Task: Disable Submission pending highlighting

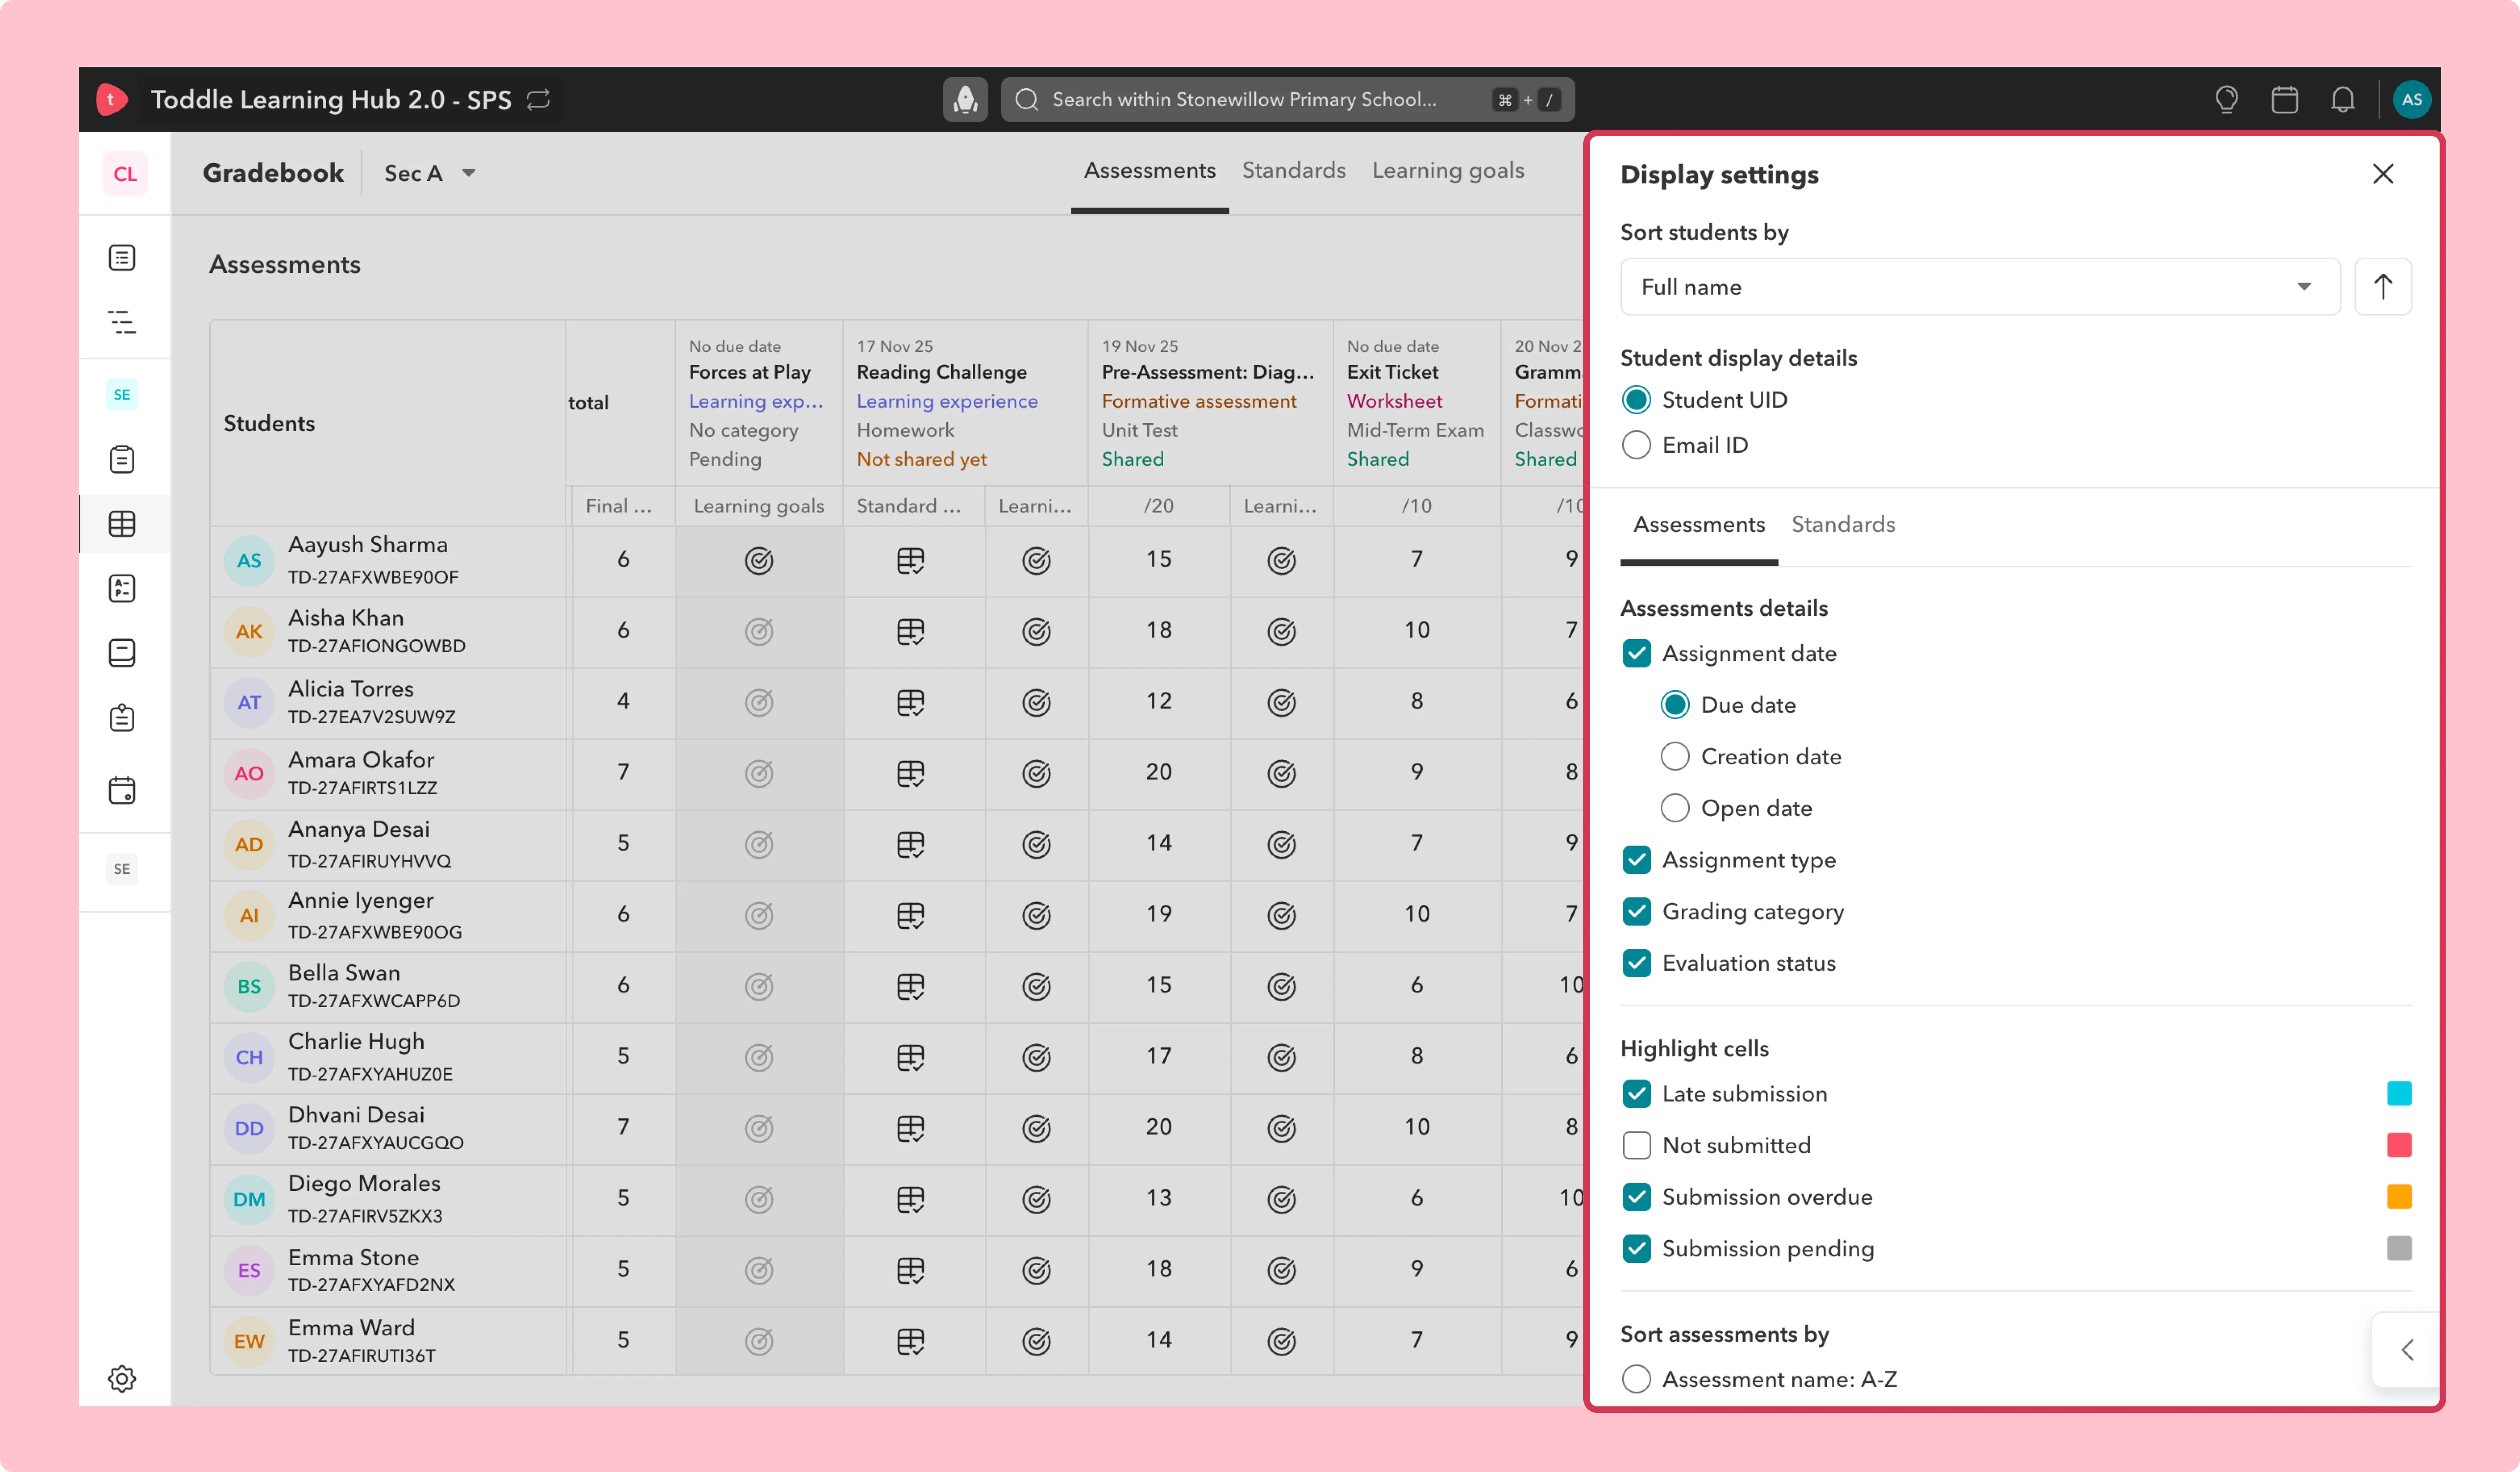Action: click(1636, 1249)
